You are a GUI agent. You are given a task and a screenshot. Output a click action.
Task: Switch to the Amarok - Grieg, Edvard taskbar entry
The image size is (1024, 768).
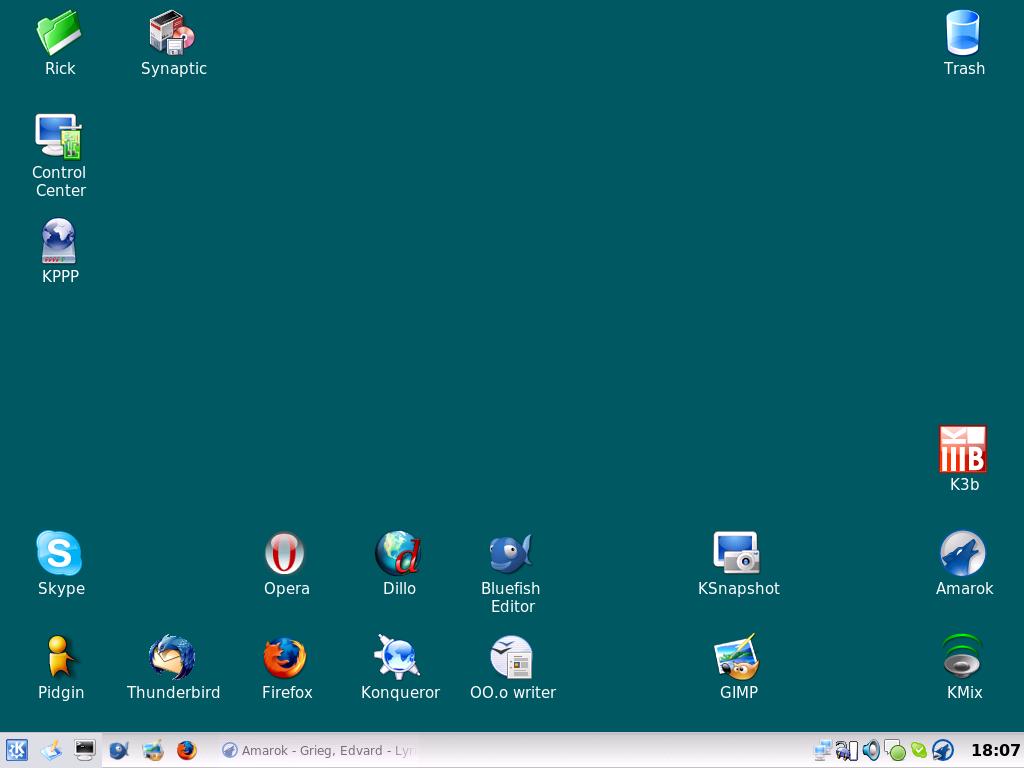click(x=319, y=750)
